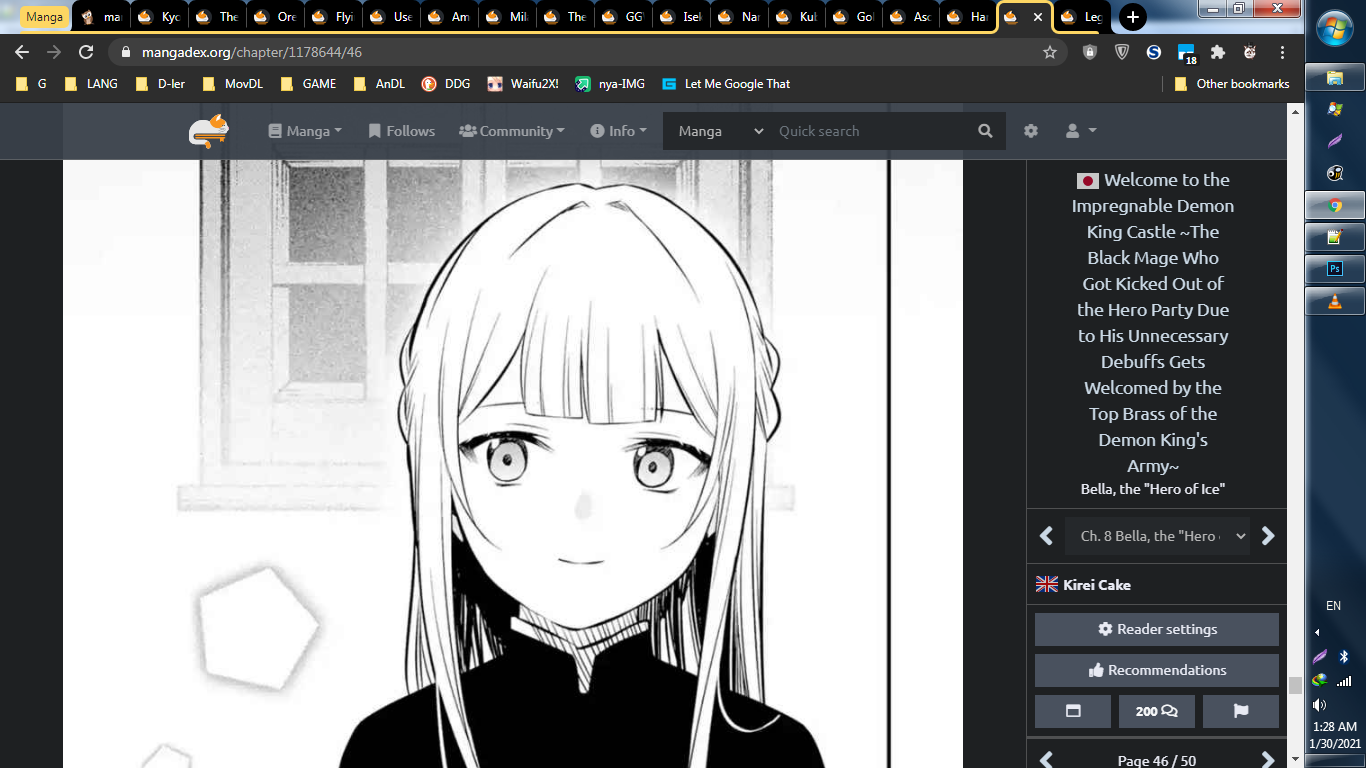1366x768 pixels.
Task: Click the browser Back button
Action: [x=22, y=52]
